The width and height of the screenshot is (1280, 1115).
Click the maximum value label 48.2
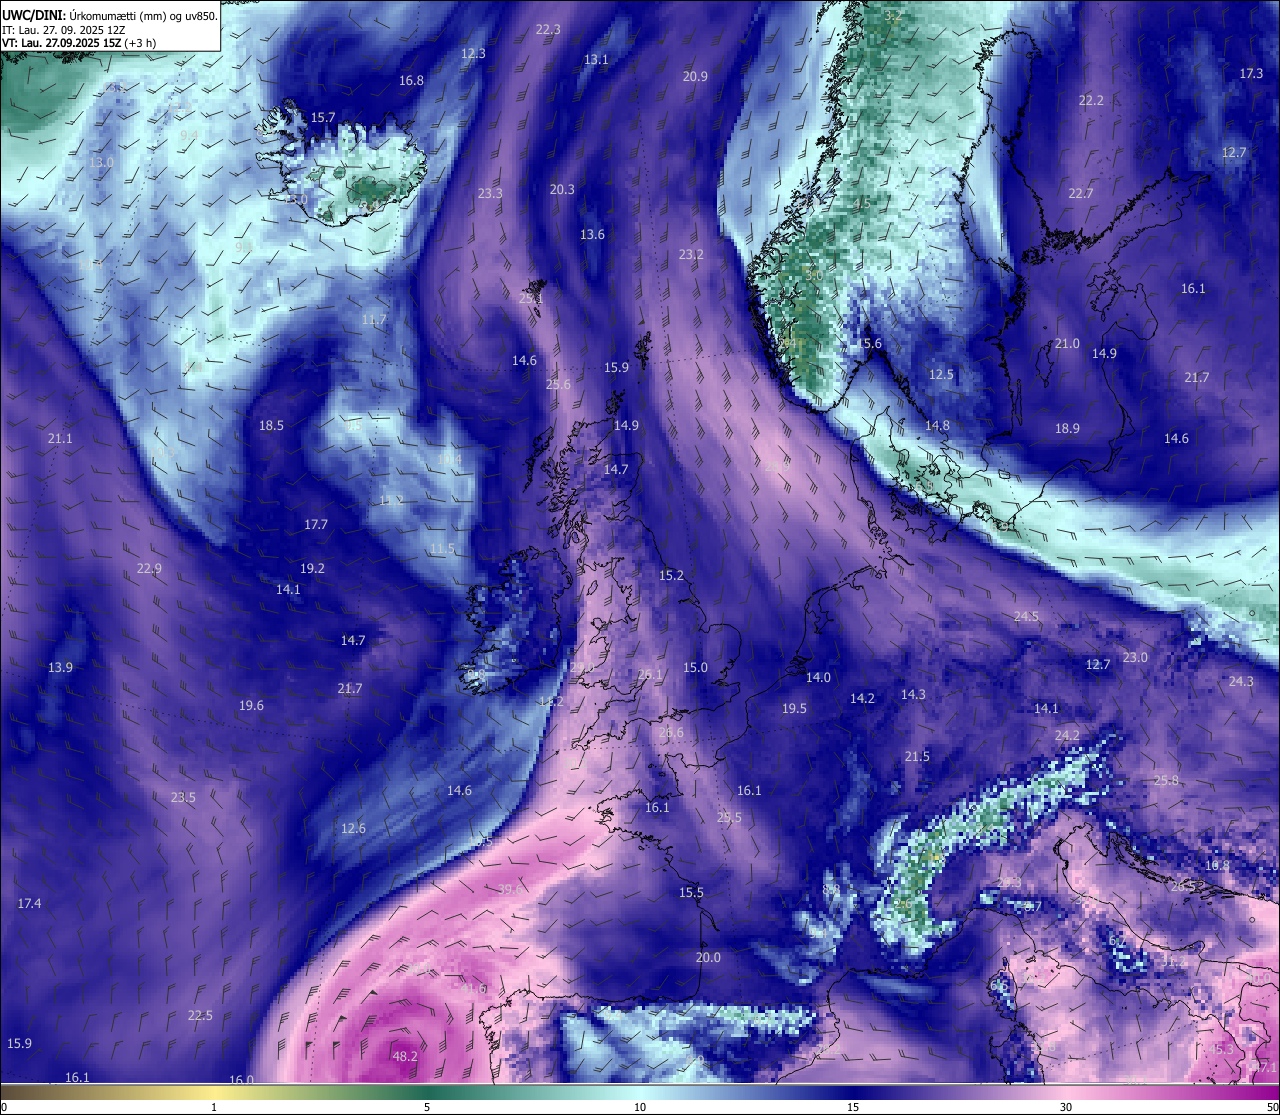(x=405, y=1056)
